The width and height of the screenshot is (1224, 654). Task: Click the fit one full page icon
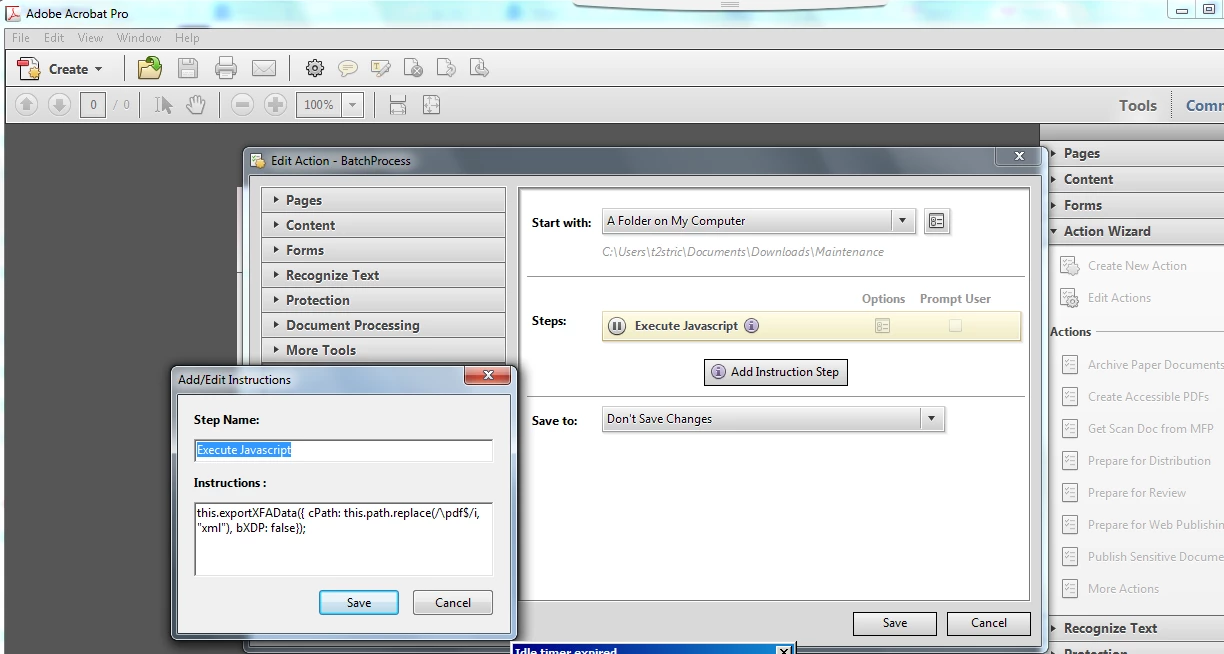431,104
